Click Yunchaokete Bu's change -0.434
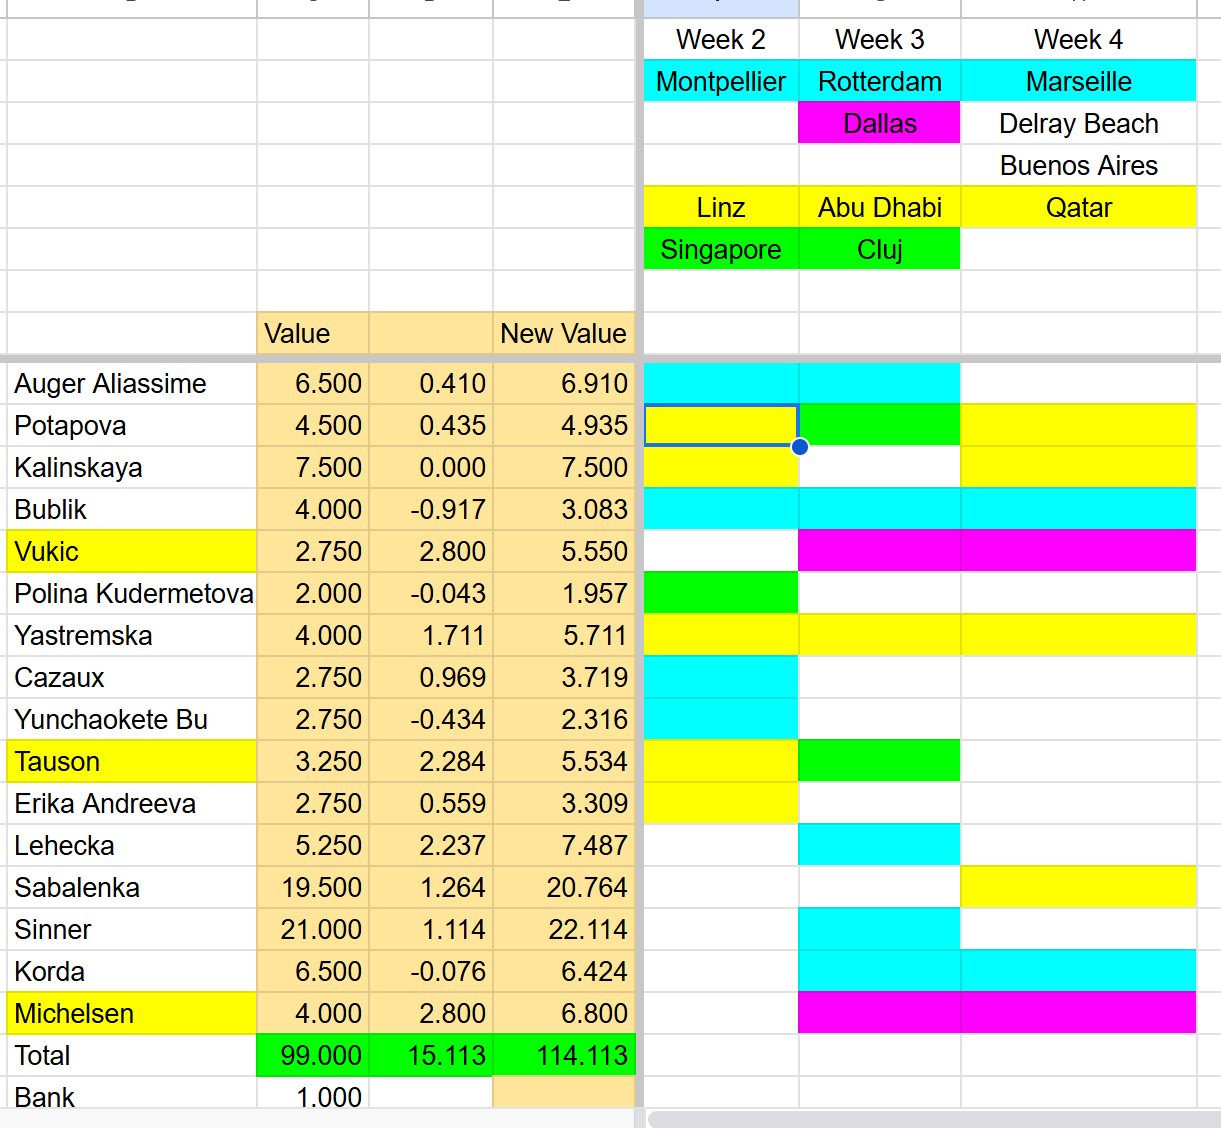This screenshot has width=1221, height=1128. click(431, 720)
